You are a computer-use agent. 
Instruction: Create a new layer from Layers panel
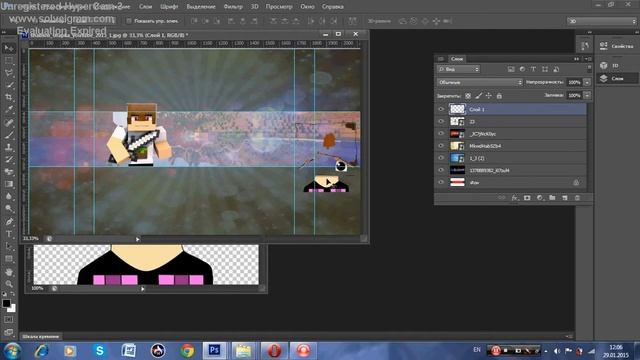pos(565,198)
